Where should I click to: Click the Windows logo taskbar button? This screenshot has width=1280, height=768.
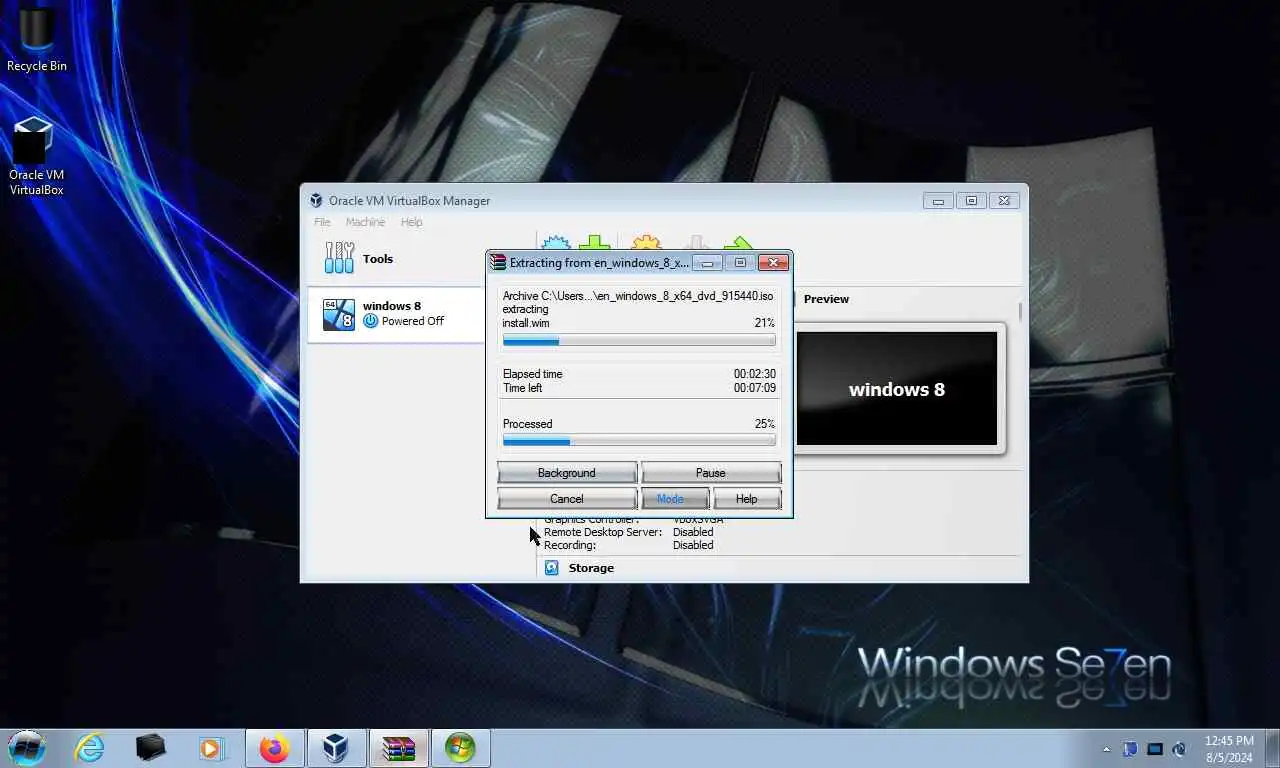click(x=460, y=748)
